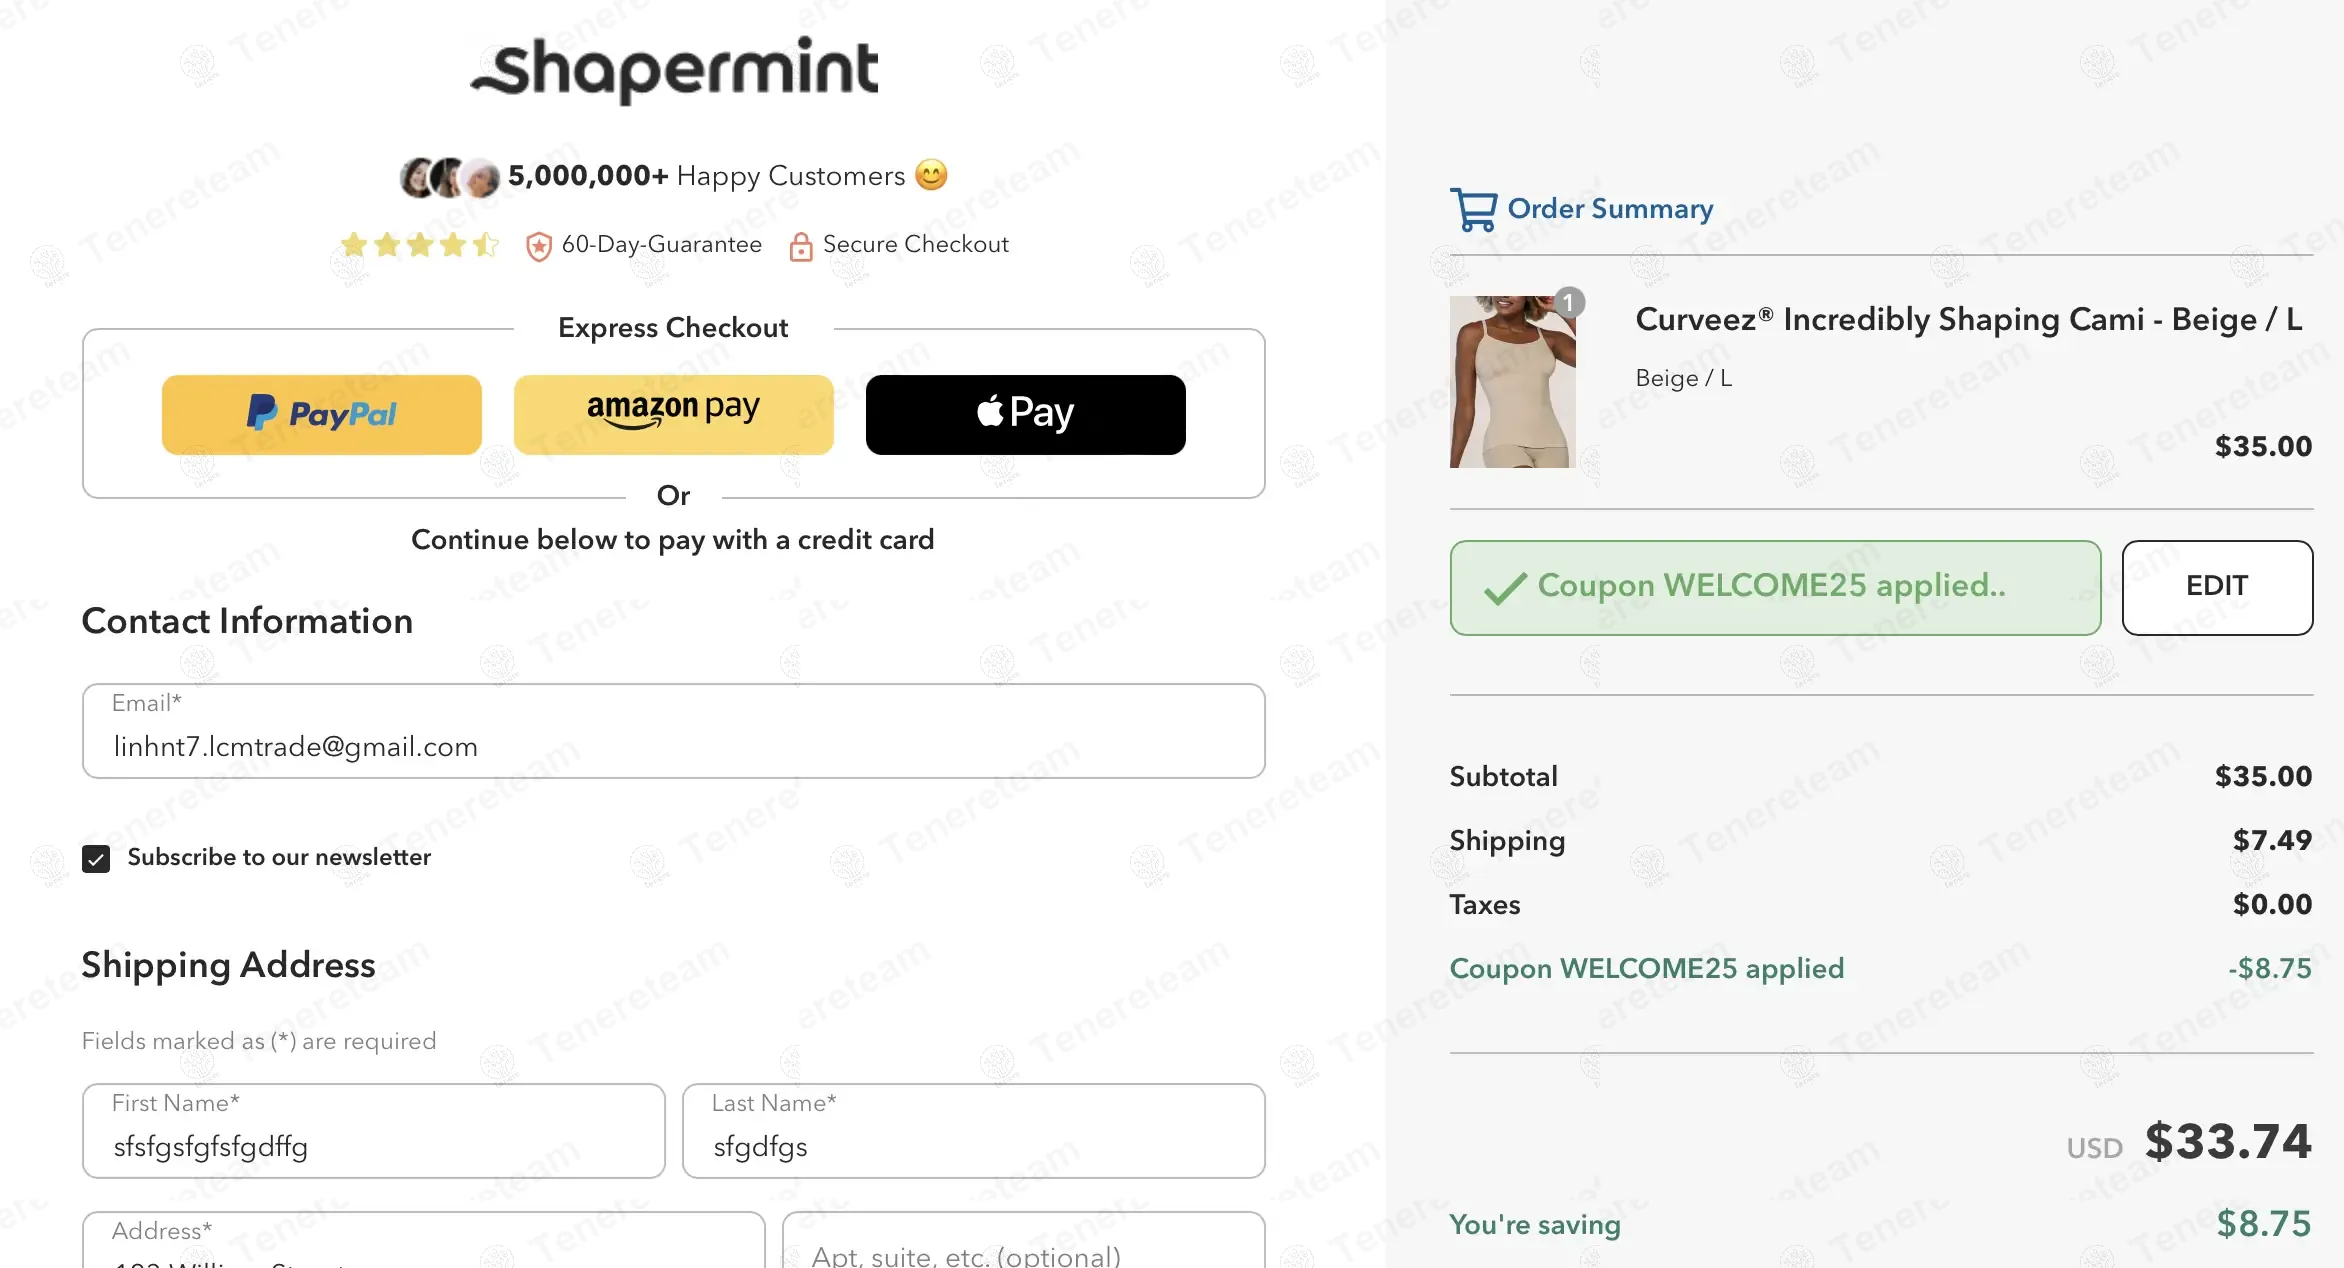Click the happy customers avatar group
The width and height of the screenshot is (2344, 1268).
click(449, 177)
